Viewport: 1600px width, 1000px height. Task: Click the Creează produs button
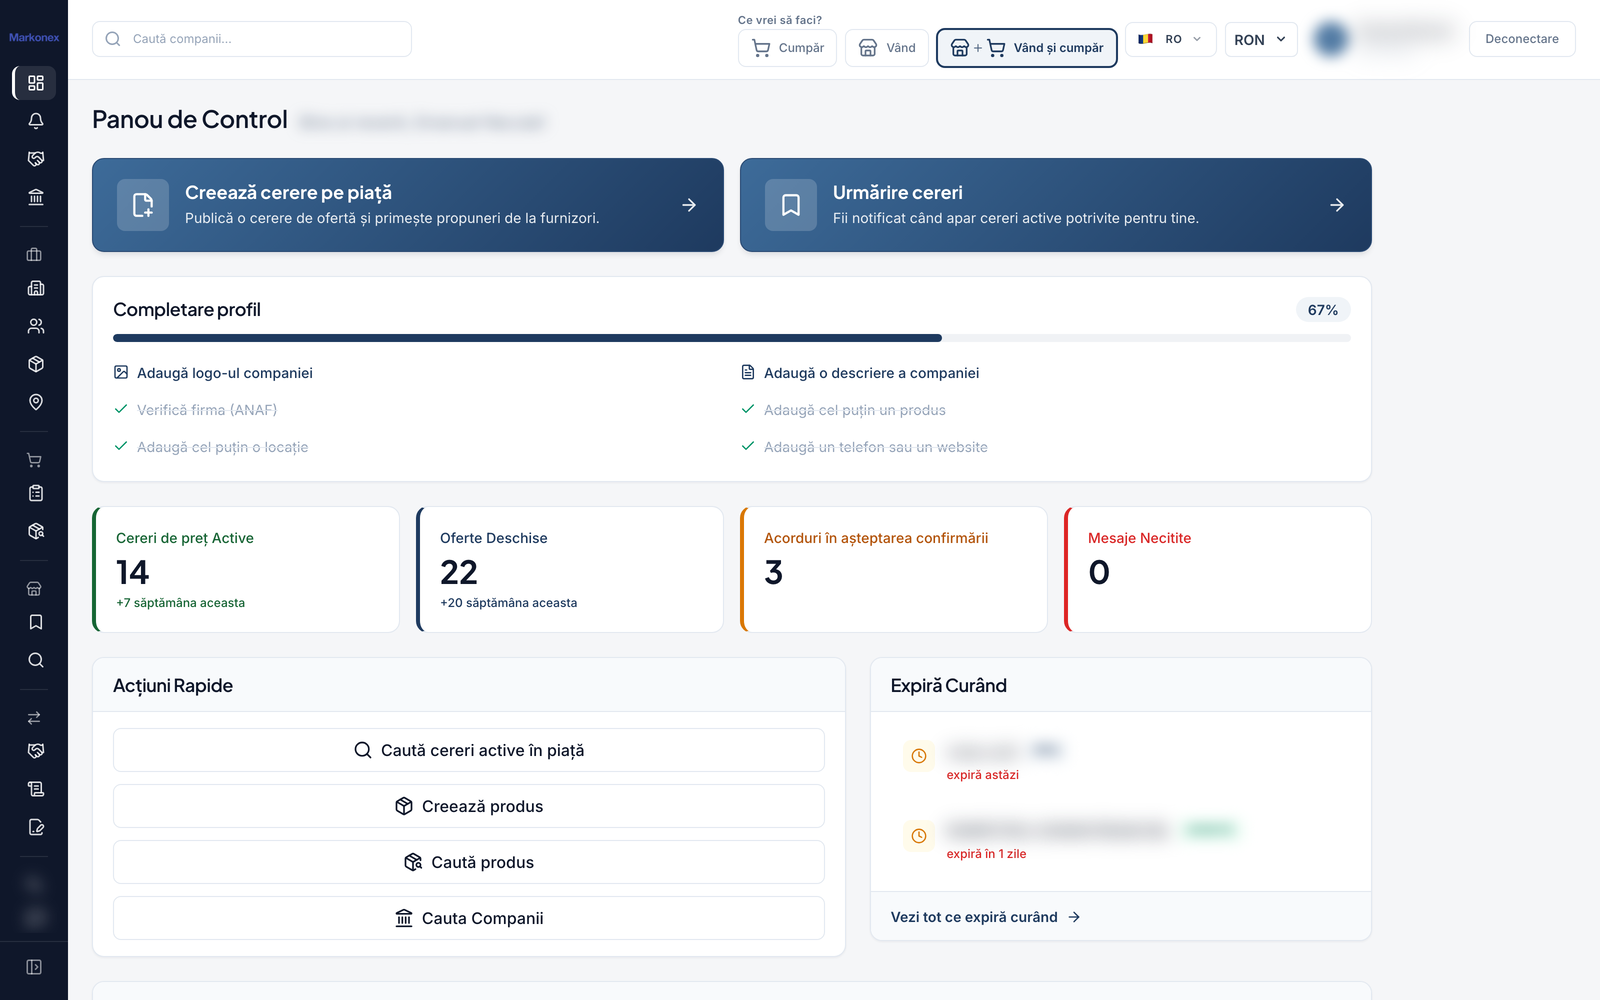(x=469, y=806)
